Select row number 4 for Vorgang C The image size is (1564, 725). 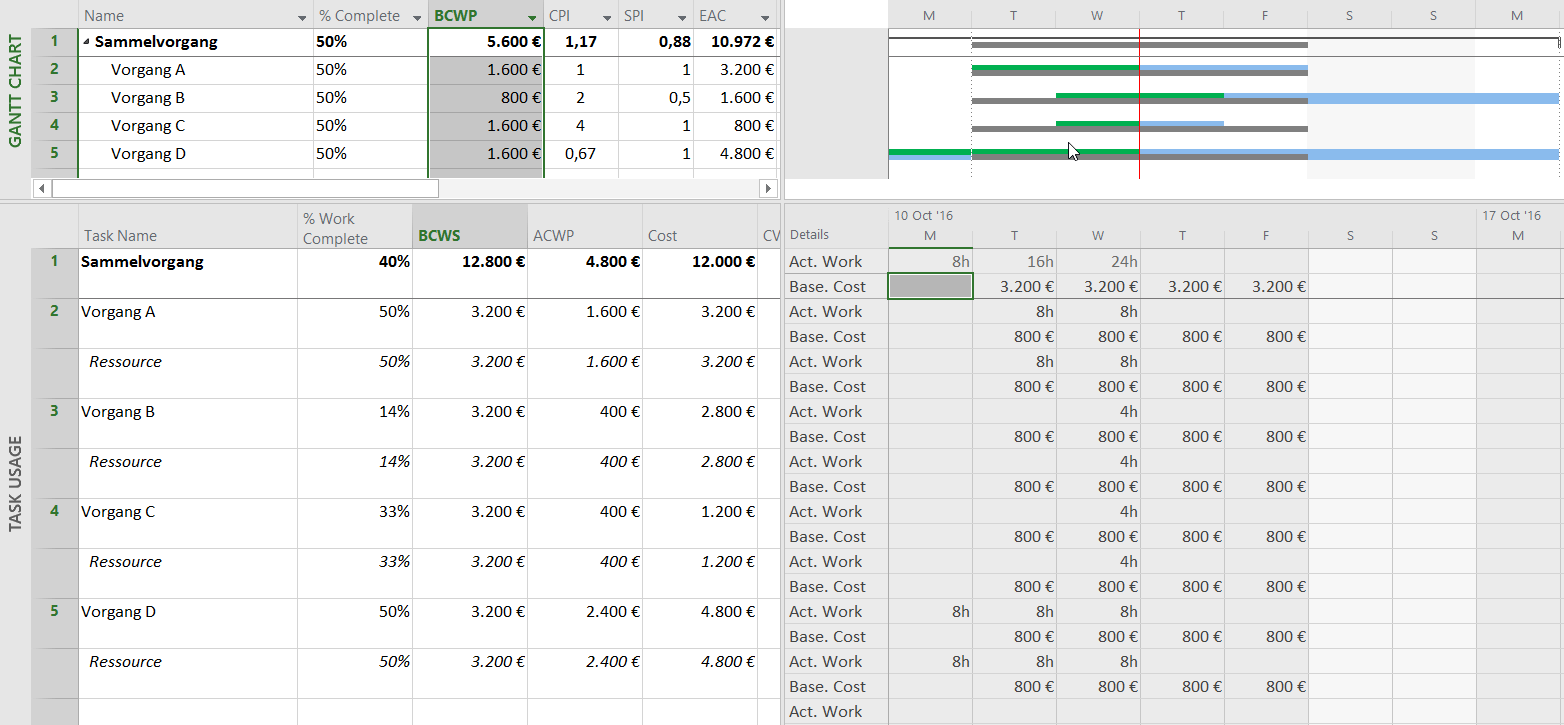coord(56,125)
